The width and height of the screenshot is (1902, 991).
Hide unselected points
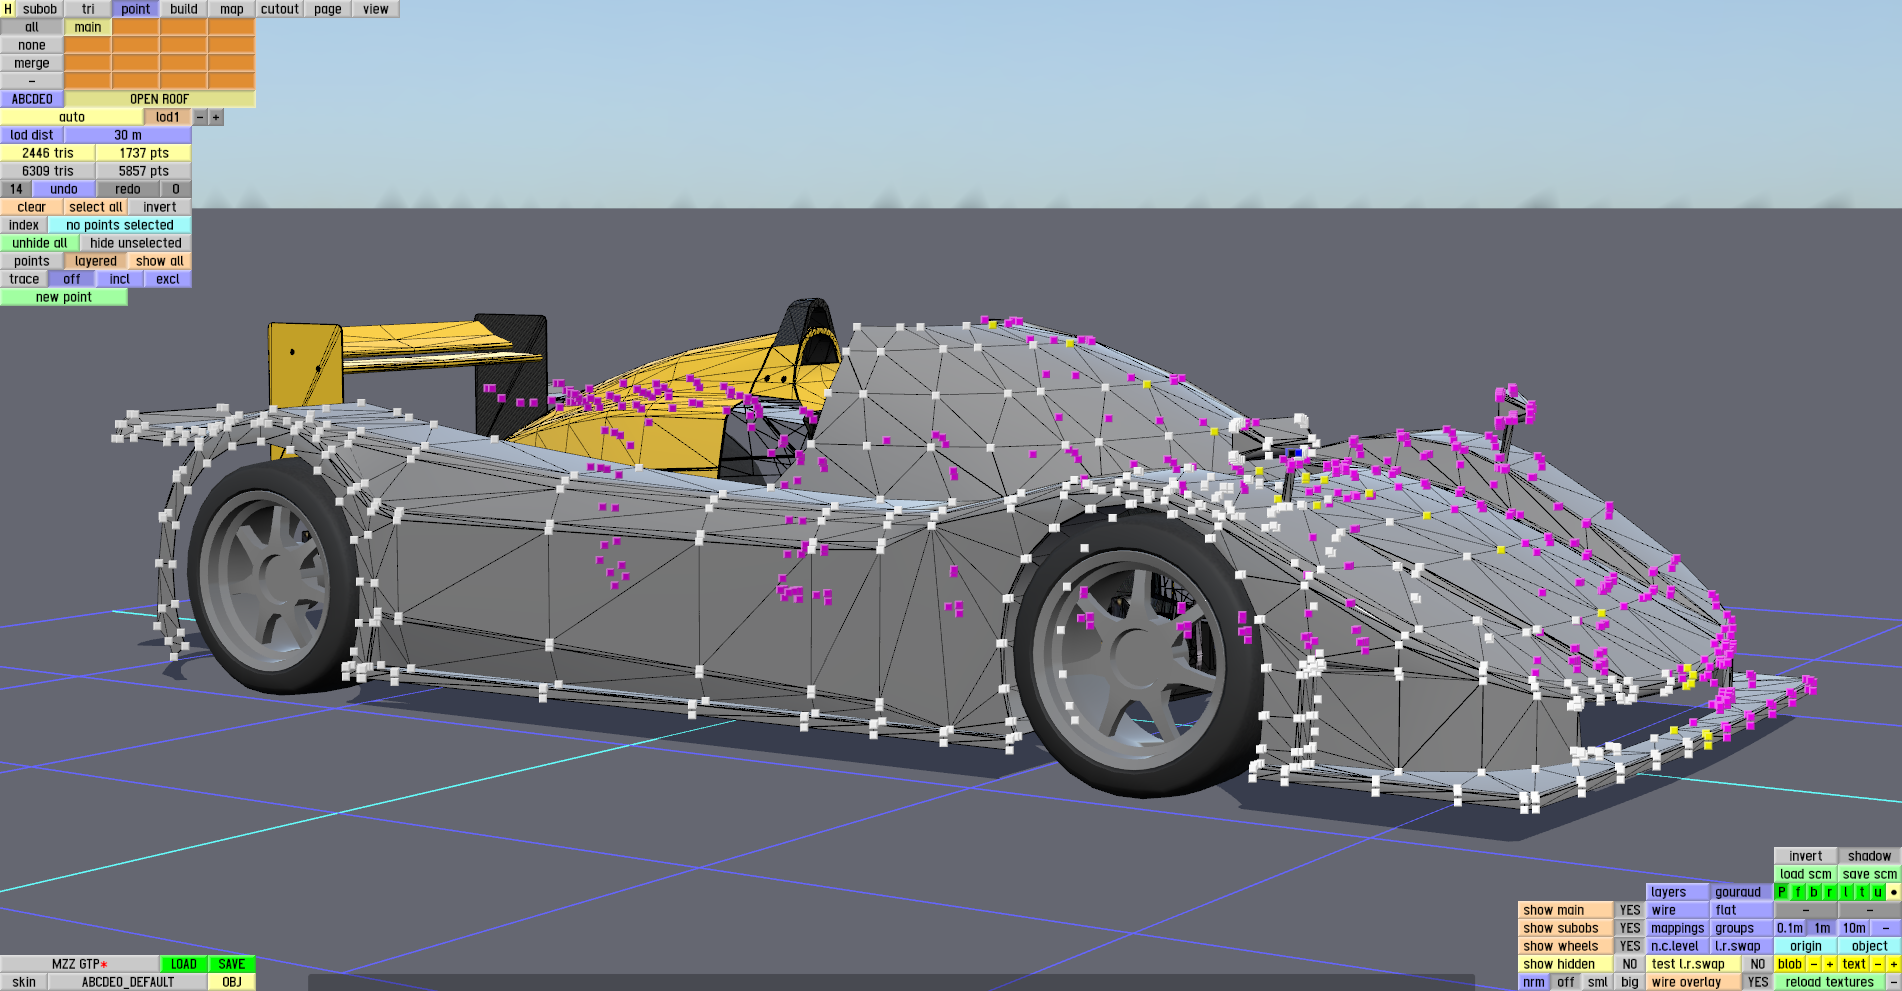136,243
